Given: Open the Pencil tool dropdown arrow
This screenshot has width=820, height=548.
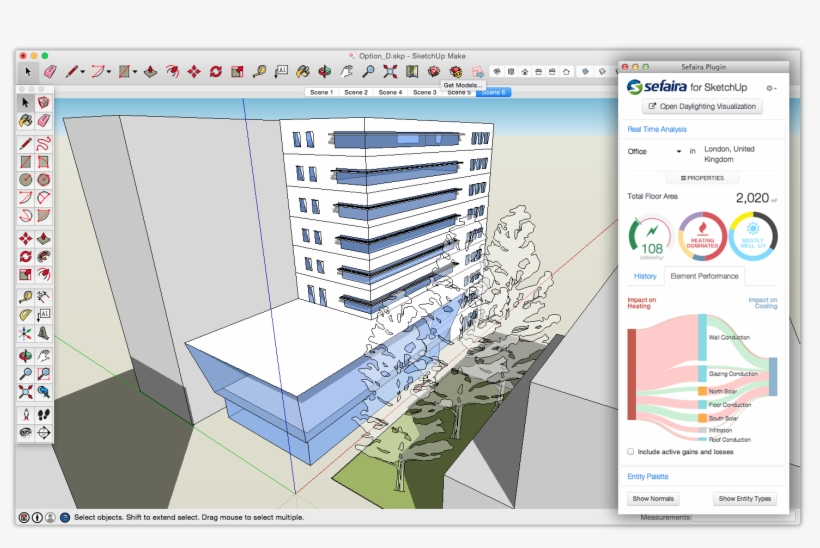Looking at the screenshot, I should pos(83,72).
